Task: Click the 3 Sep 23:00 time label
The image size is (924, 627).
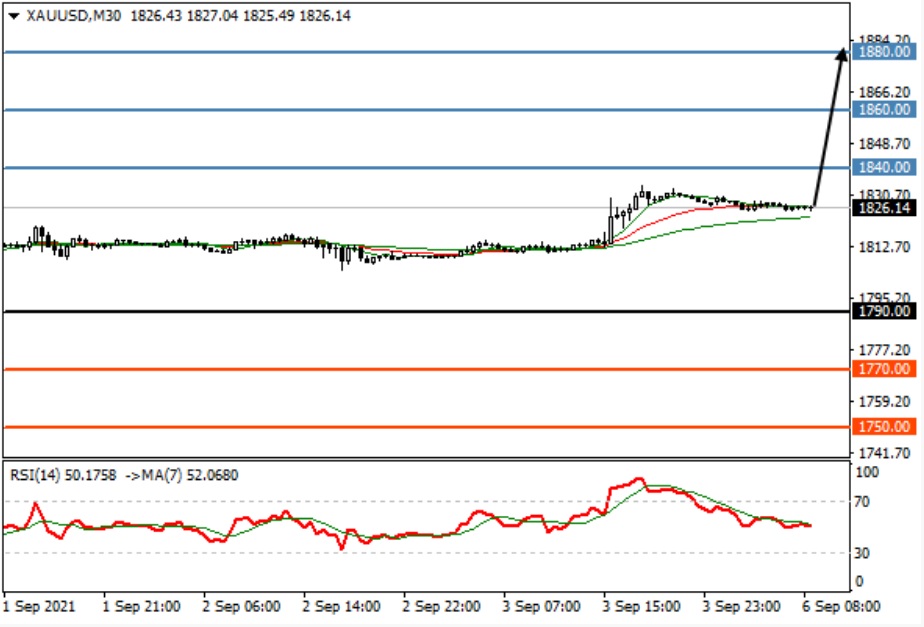Action: click(741, 606)
